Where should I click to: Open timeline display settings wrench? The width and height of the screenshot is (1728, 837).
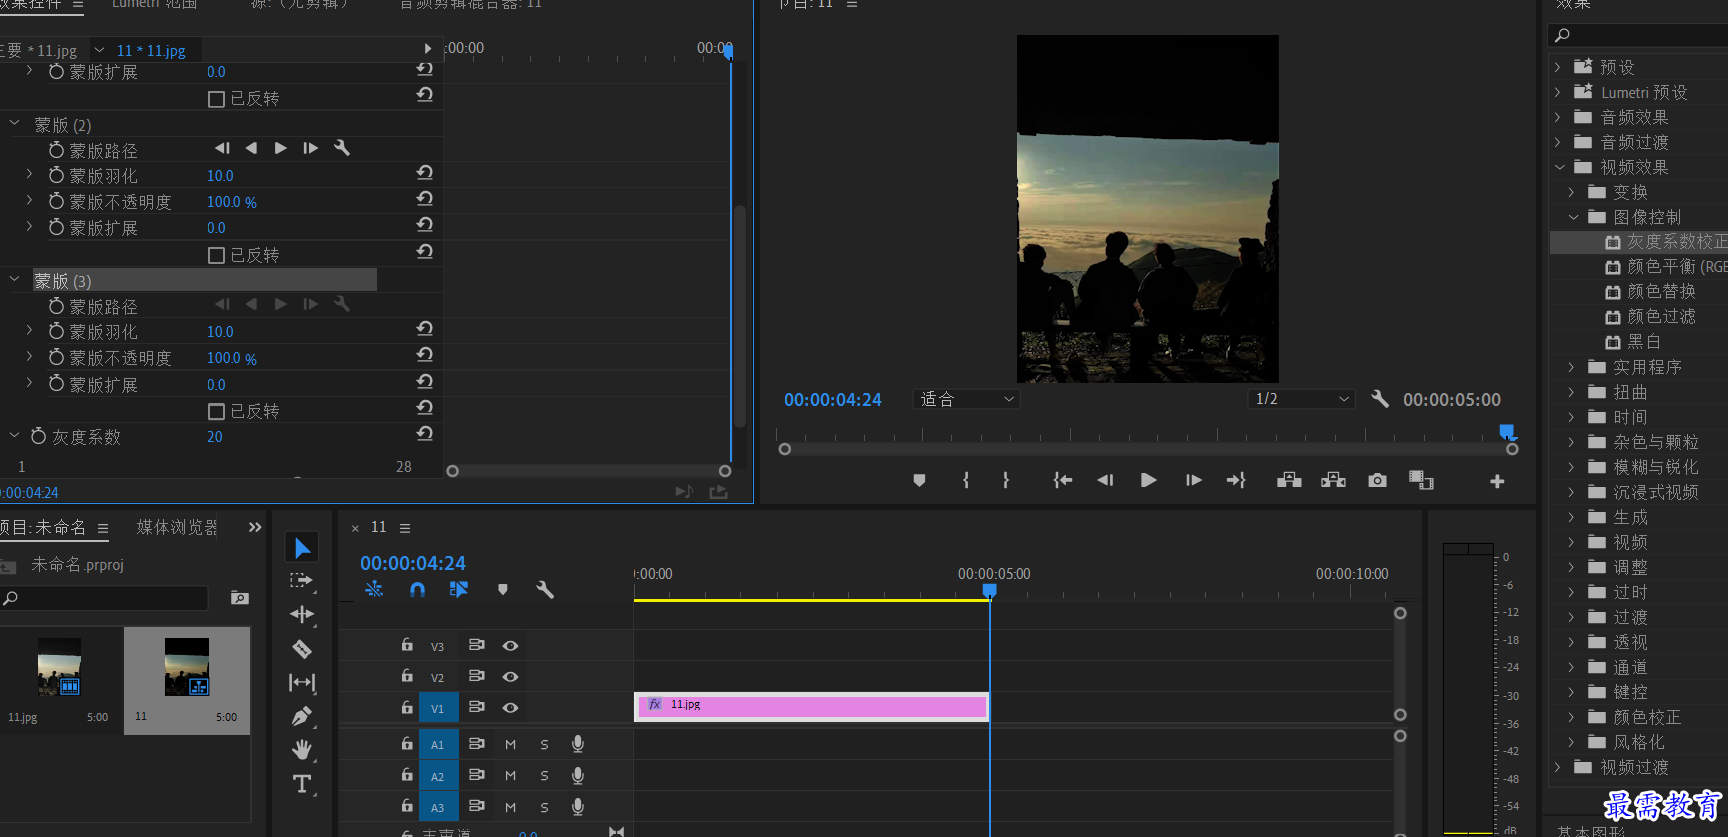(x=545, y=590)
